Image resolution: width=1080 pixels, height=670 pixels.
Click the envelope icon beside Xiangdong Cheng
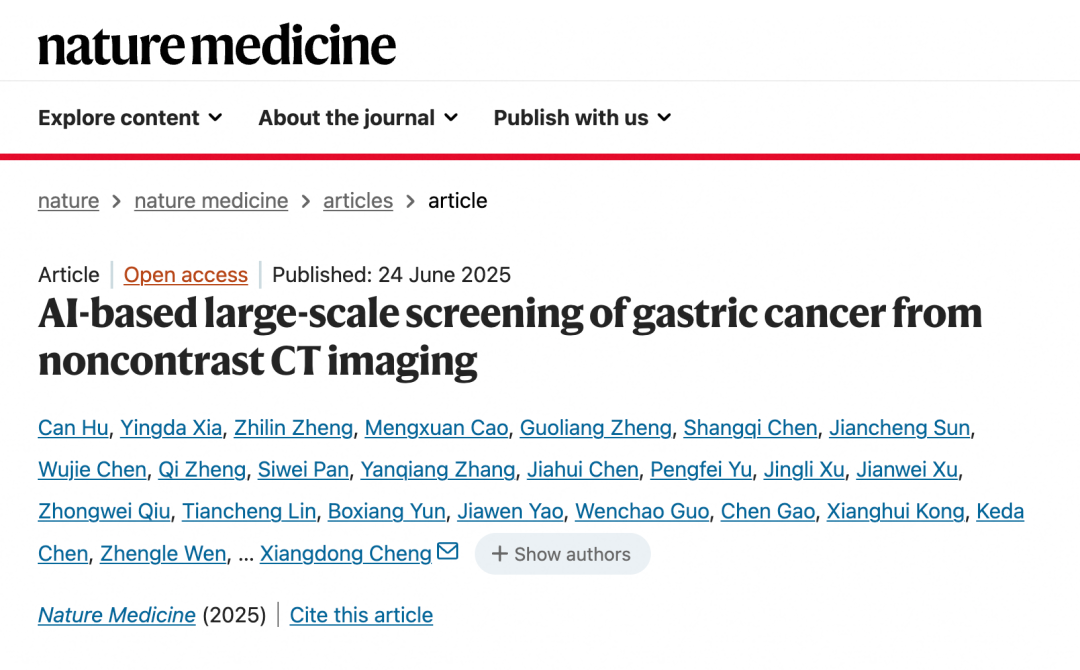pyautogui.click(x=447, y=552)
